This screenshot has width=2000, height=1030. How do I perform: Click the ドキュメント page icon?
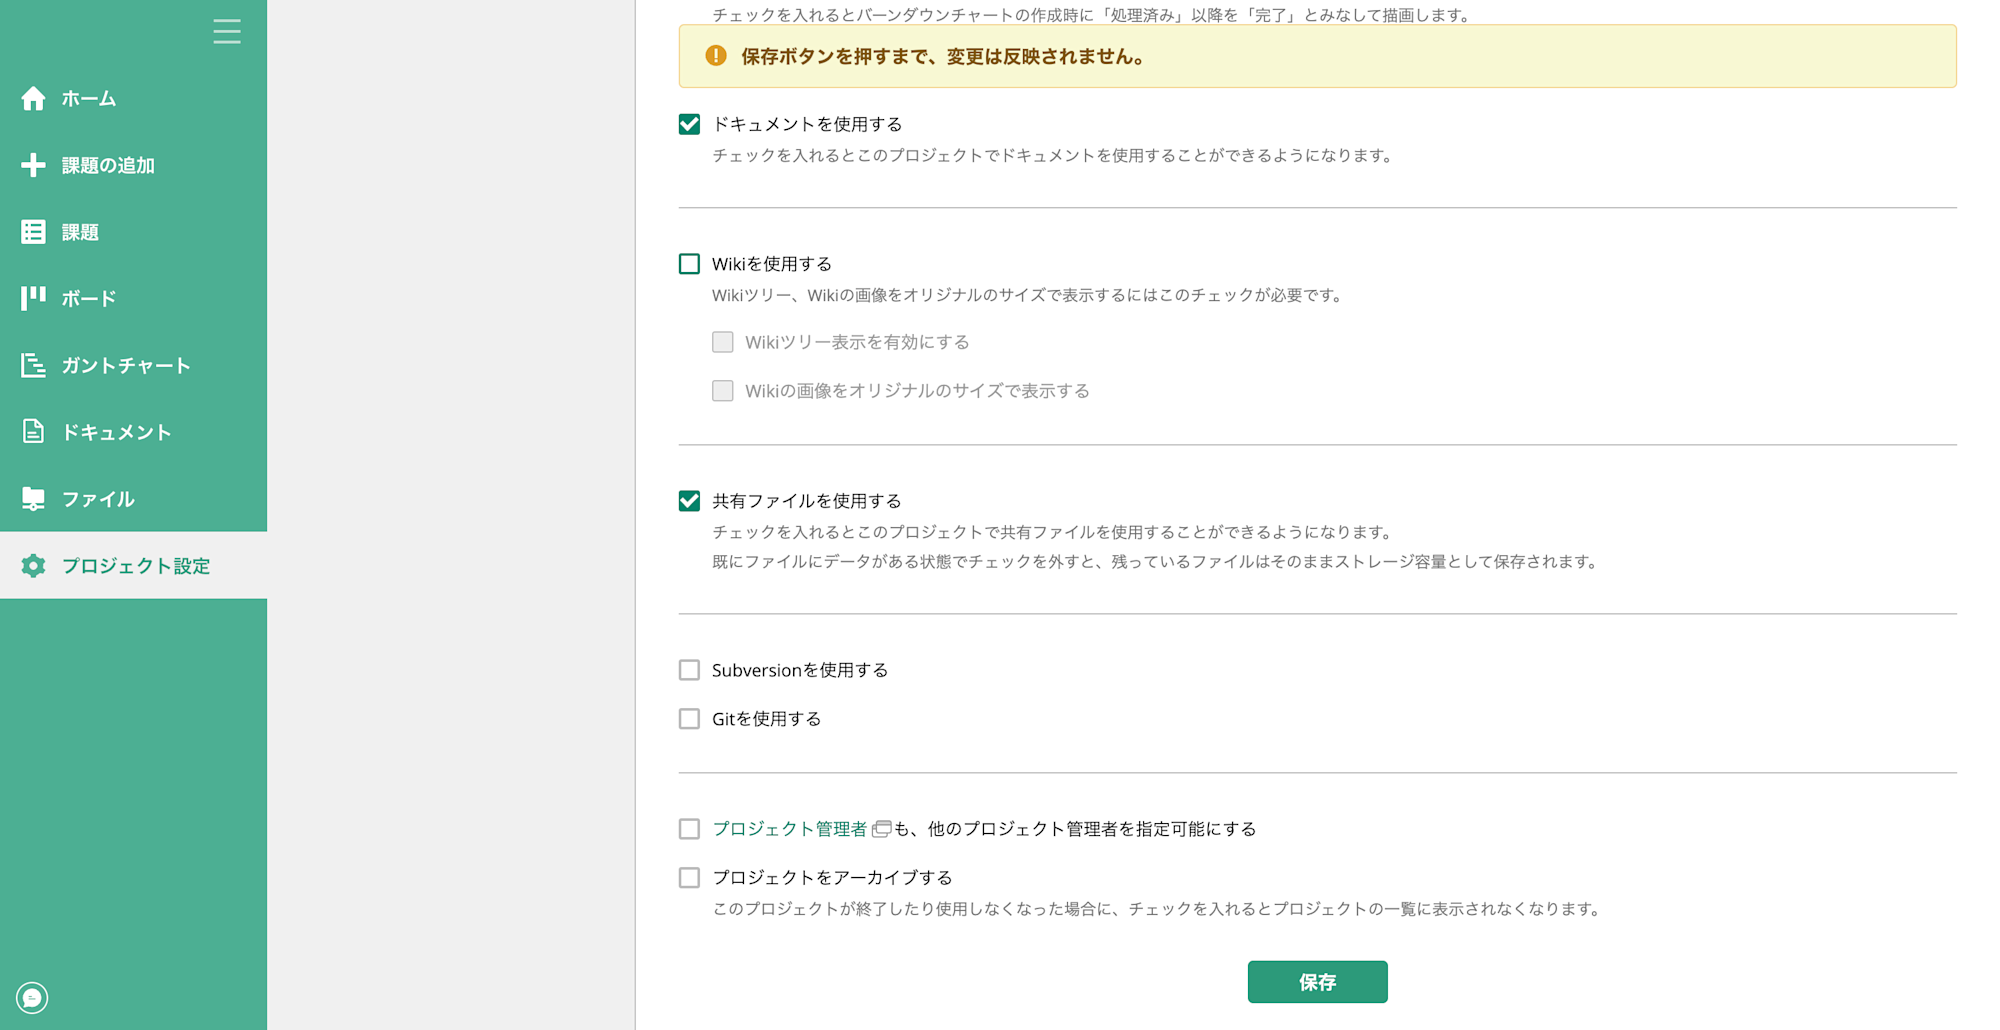click(x=33, y=431)
